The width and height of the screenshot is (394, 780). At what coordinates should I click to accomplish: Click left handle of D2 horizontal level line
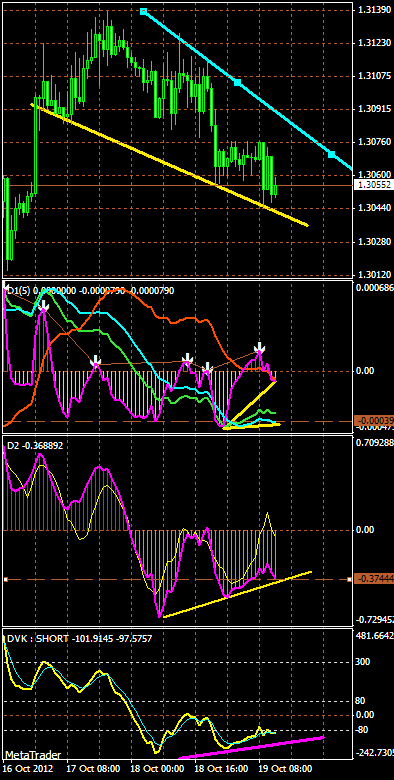pyautogui.click(x=5, y=580)
